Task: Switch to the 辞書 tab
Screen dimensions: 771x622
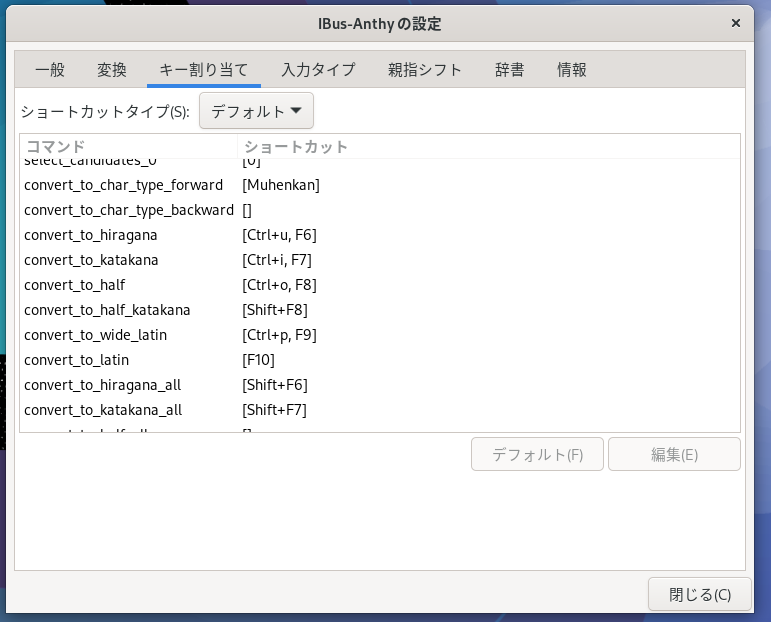Action: (509, 70)
